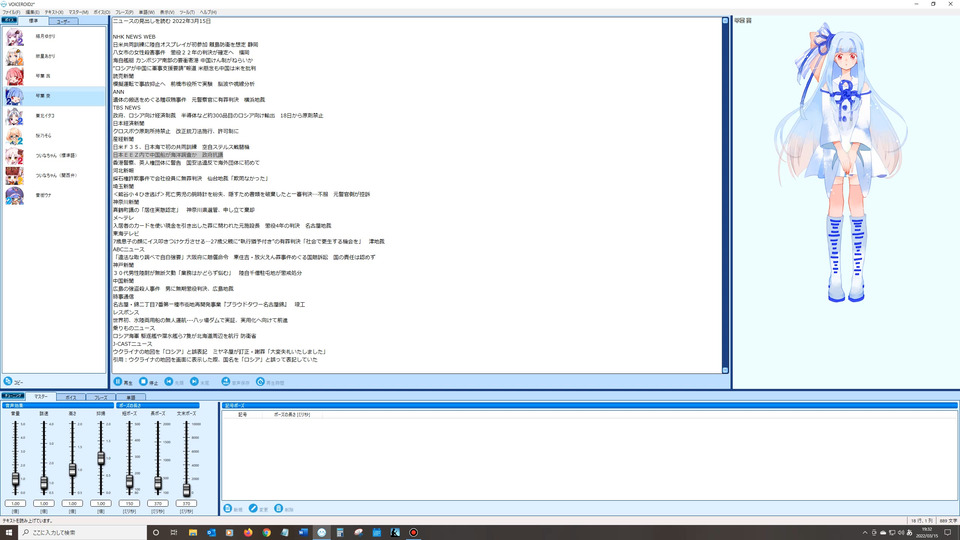Image resolution: width=960 pixels, height=540 pixels.
Task: Click the 音量 value field showing 1.00
Action: 15,503
